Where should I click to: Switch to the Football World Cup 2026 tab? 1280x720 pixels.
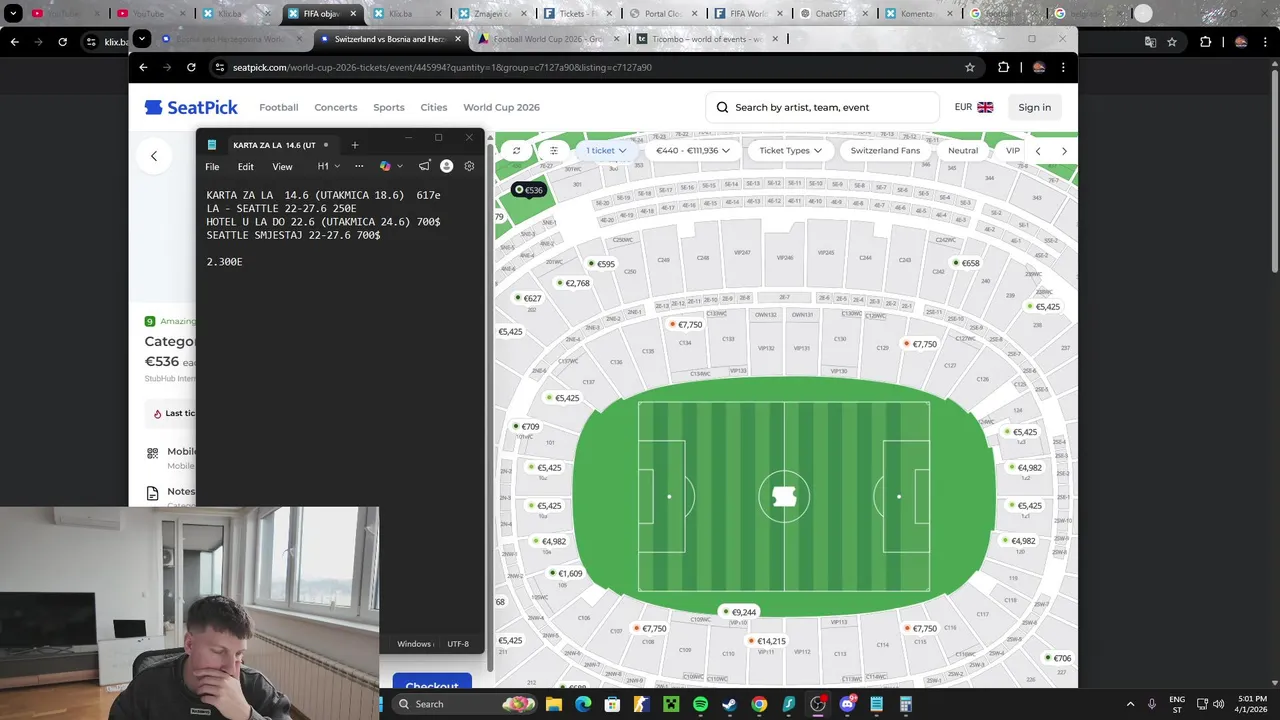[x=547, y=39]
